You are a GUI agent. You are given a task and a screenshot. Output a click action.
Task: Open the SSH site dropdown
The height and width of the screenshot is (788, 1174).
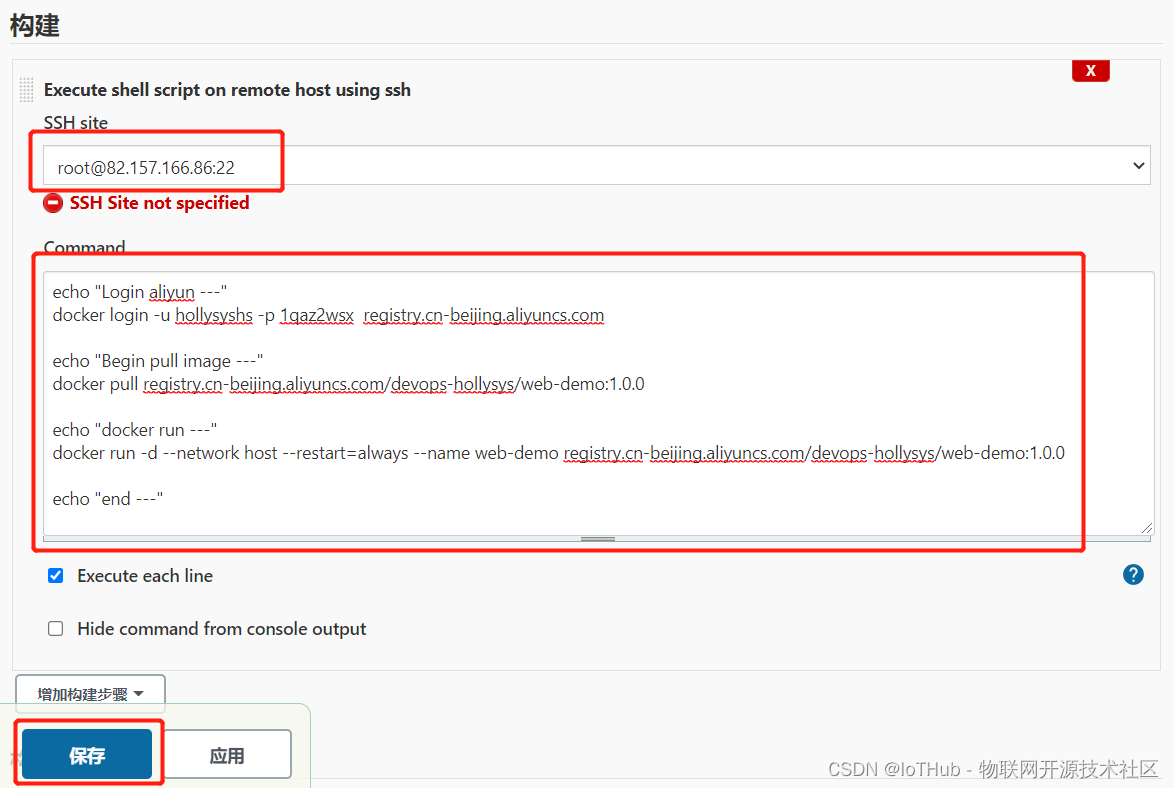[596, 166]
